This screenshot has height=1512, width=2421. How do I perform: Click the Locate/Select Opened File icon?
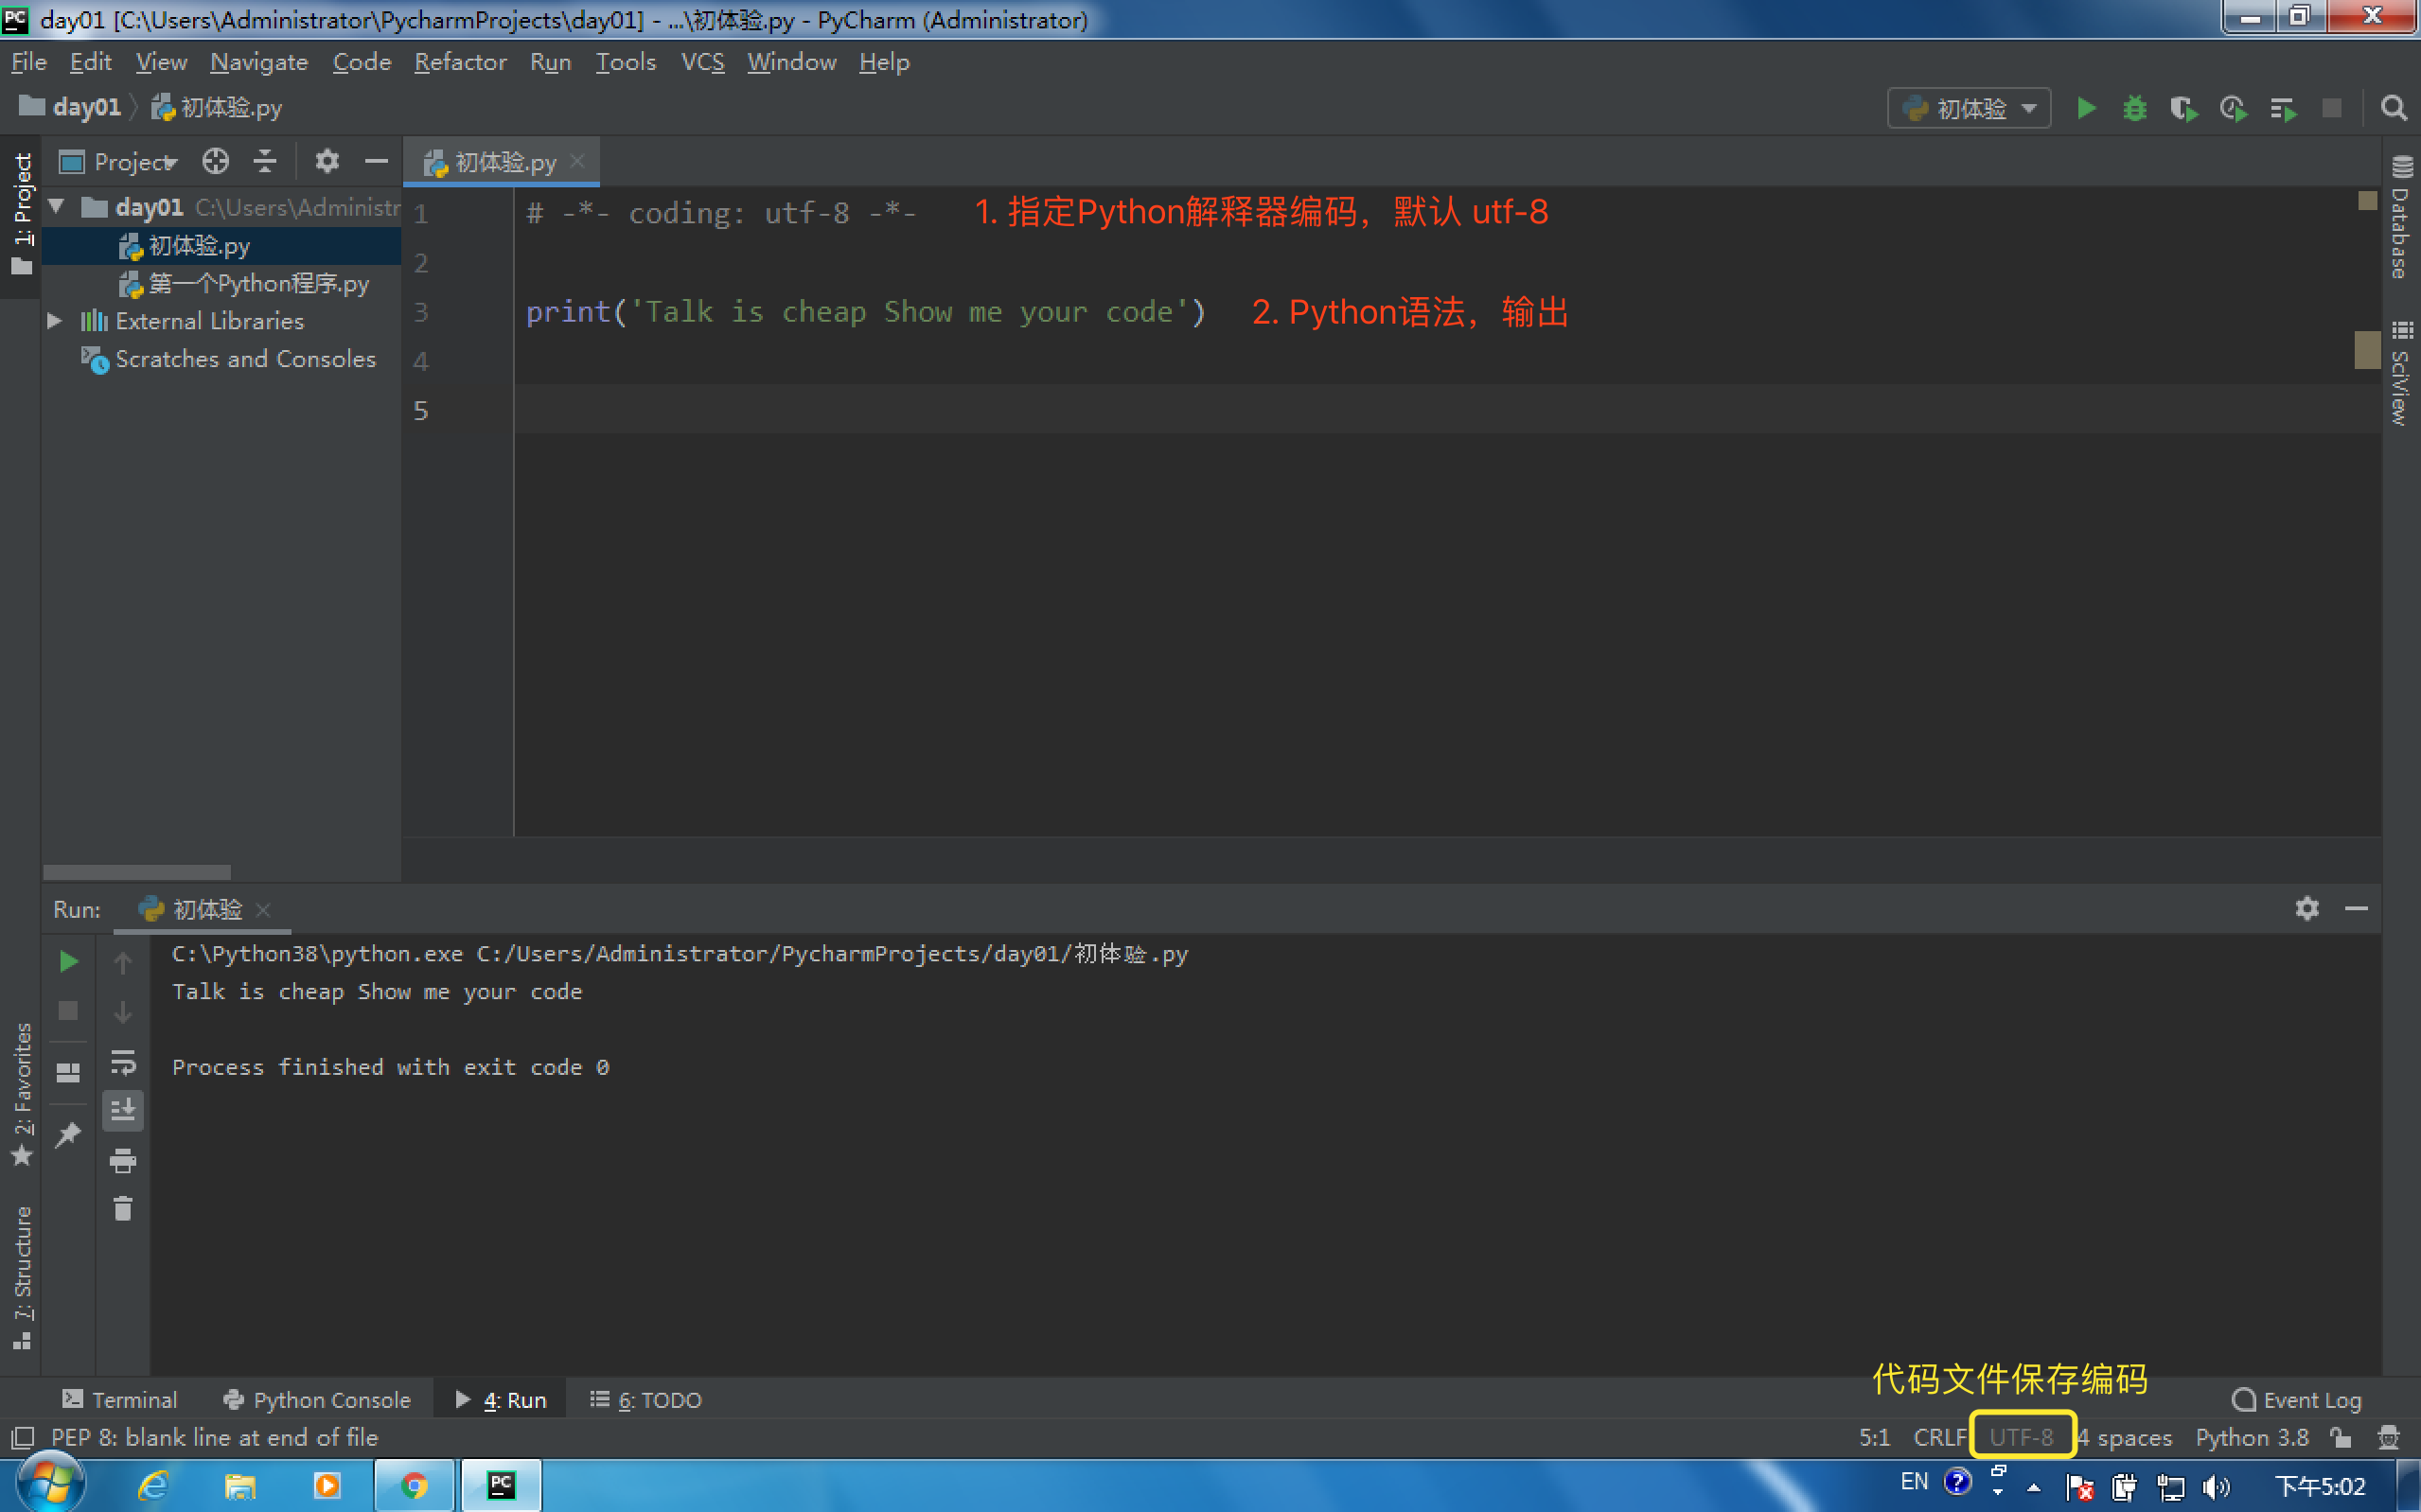[215, 161]
